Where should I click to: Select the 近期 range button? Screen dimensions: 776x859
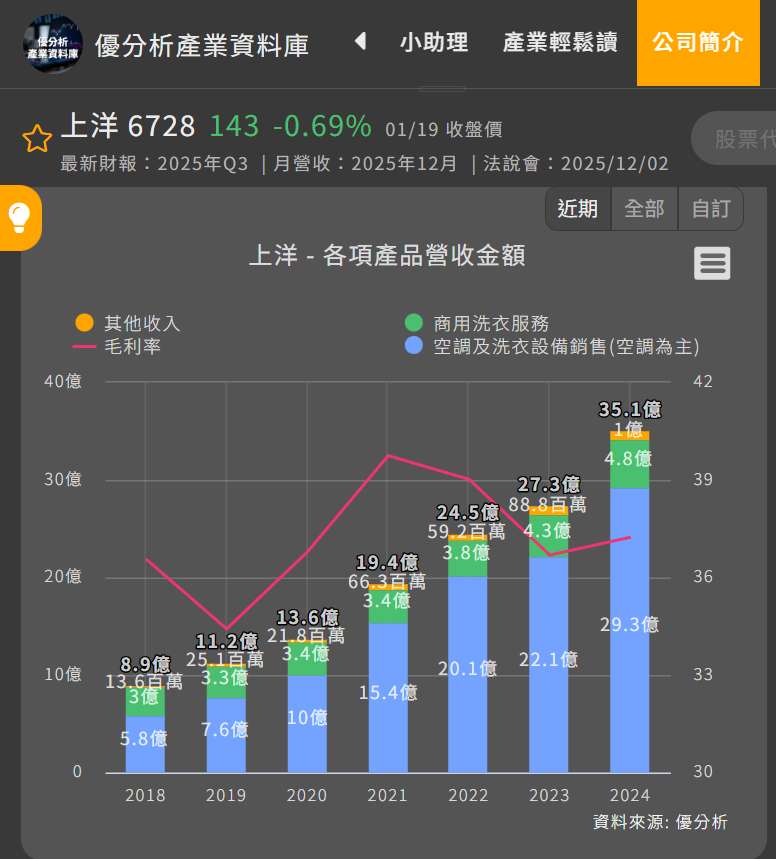coord(577,209)
